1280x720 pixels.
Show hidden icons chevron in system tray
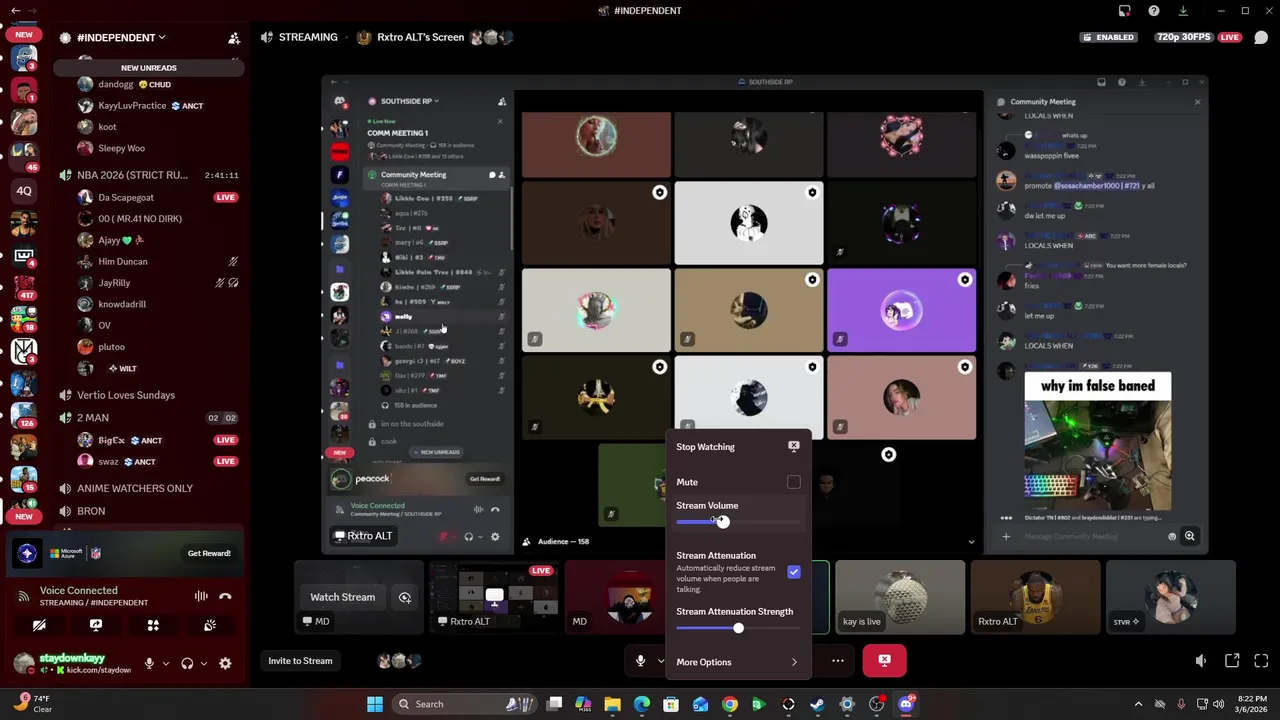(1138, 704)
